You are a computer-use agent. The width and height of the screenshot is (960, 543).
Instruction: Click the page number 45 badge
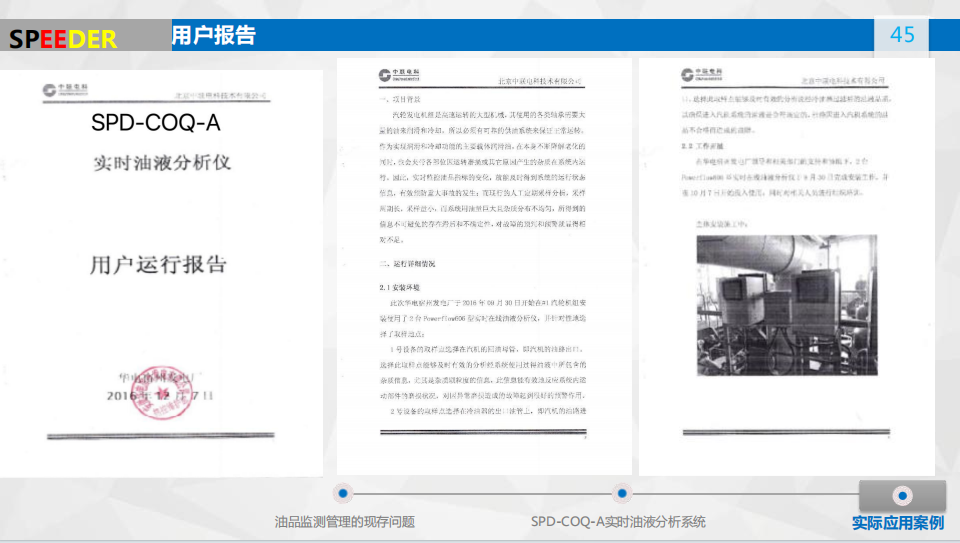coord(902,35)
